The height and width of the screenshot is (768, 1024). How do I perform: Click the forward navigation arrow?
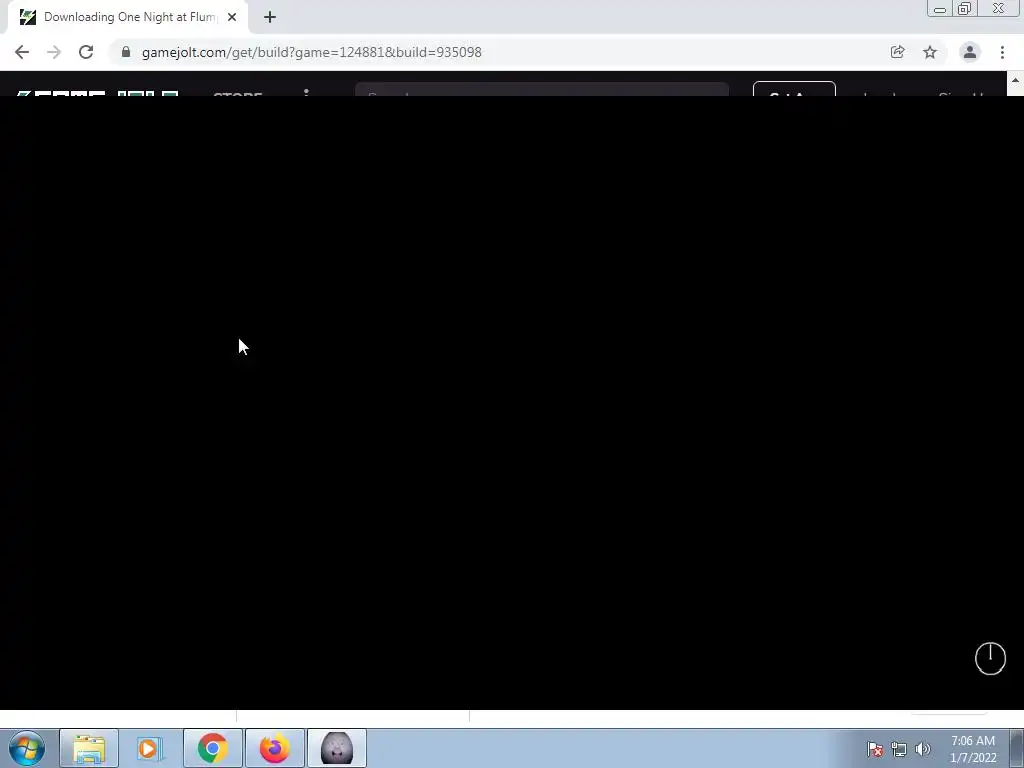tap(54, 52)
